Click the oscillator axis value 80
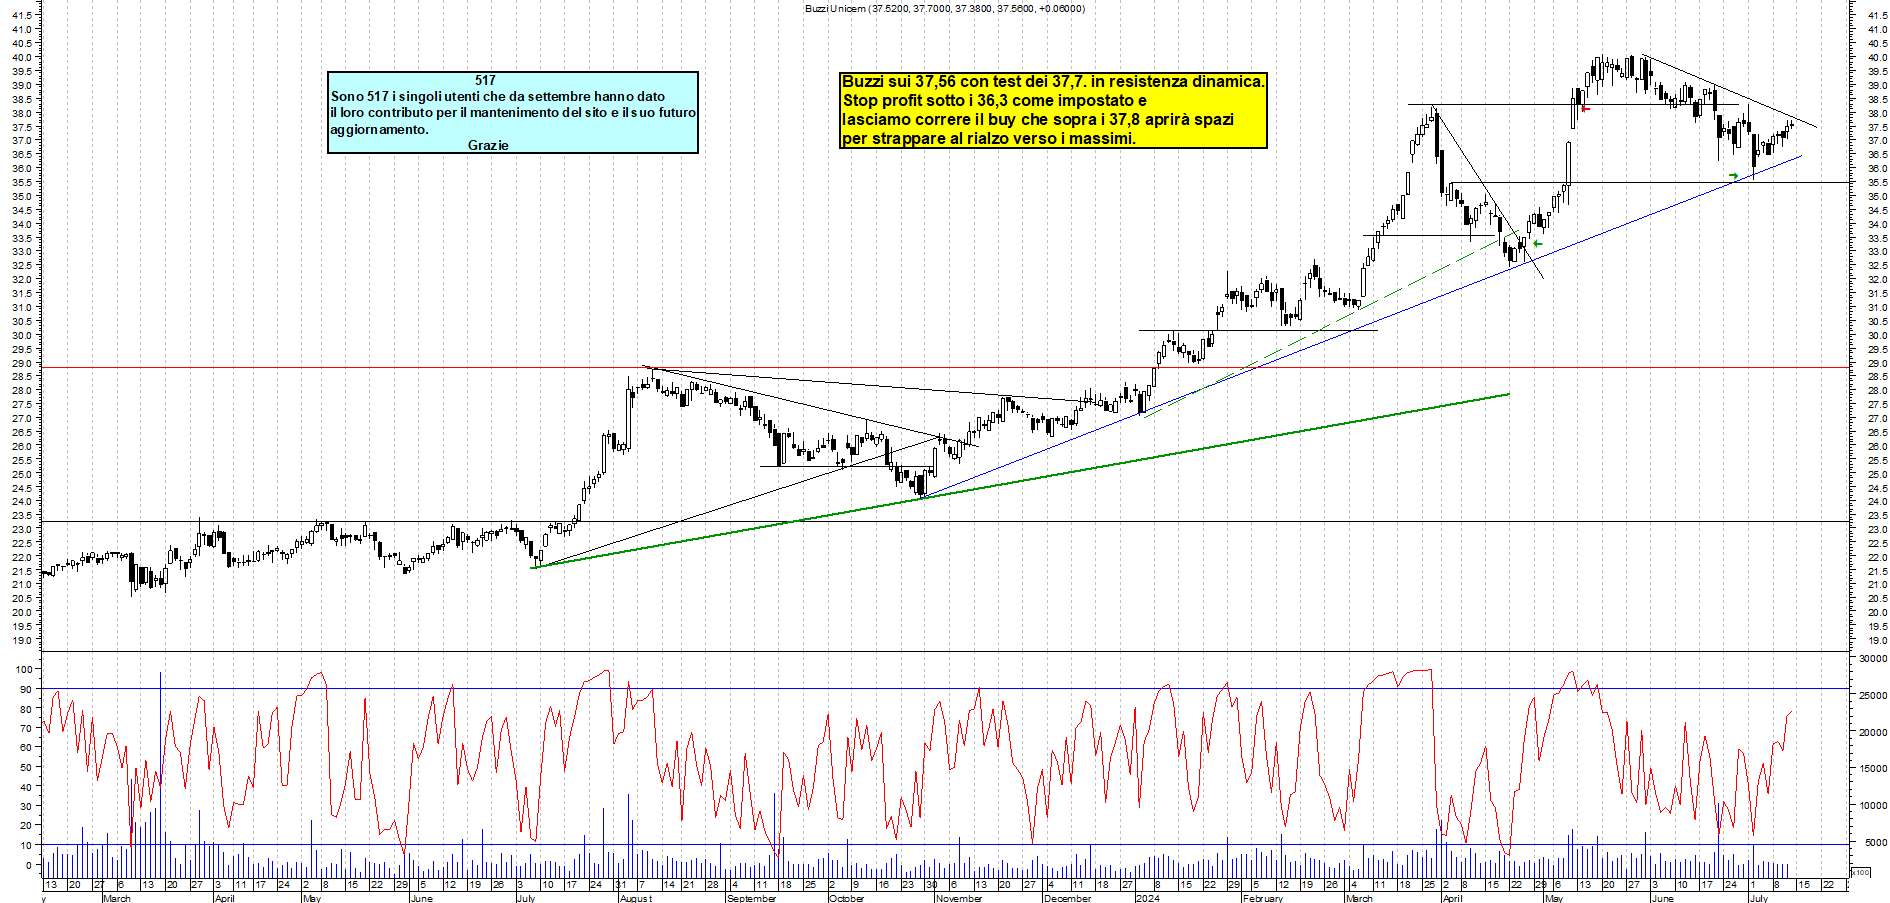Image resolution: width=1890 pixels, height=903 pixels. pyautogui.click(x=27, y=709)
